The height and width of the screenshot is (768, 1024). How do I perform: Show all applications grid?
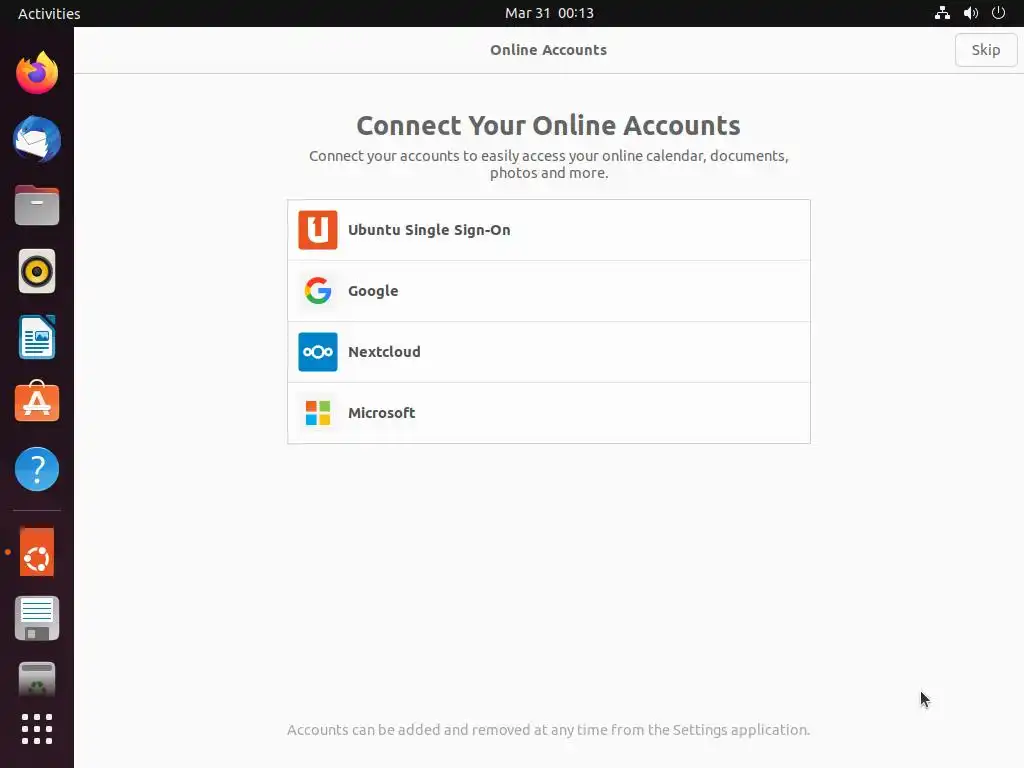(x=37, y=729)
